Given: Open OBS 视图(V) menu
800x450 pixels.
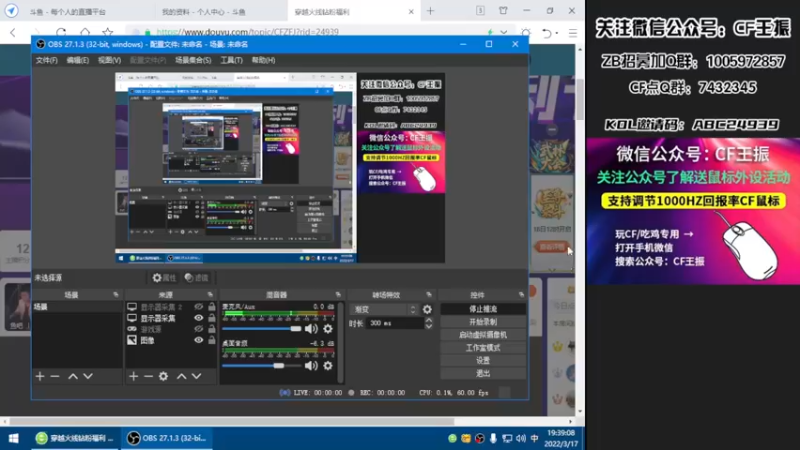Looking at the screenshot, I should [109, 60].
